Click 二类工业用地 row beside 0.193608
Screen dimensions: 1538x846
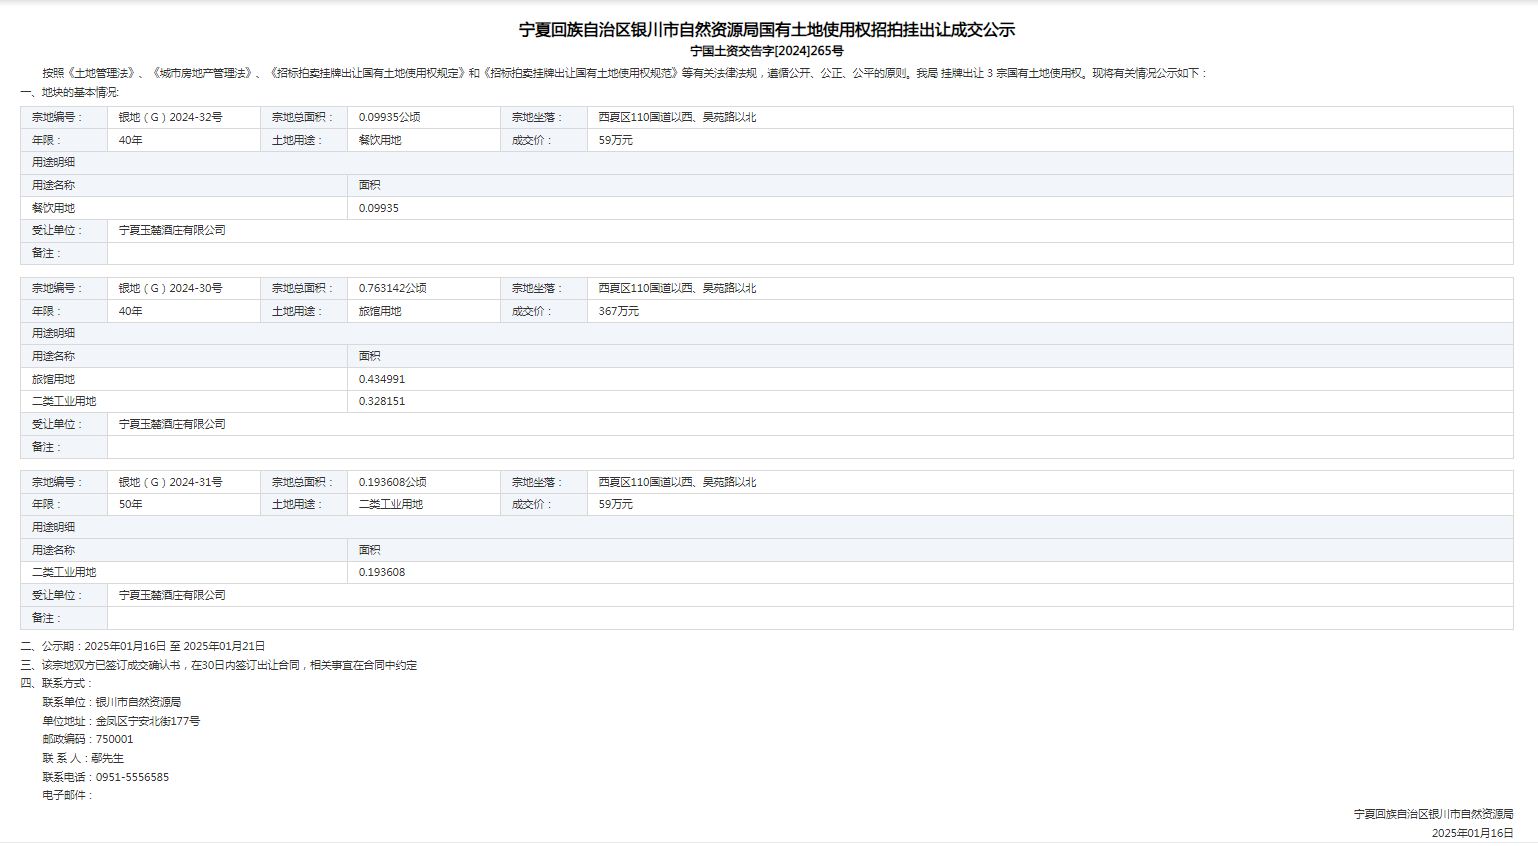point(64,572)
